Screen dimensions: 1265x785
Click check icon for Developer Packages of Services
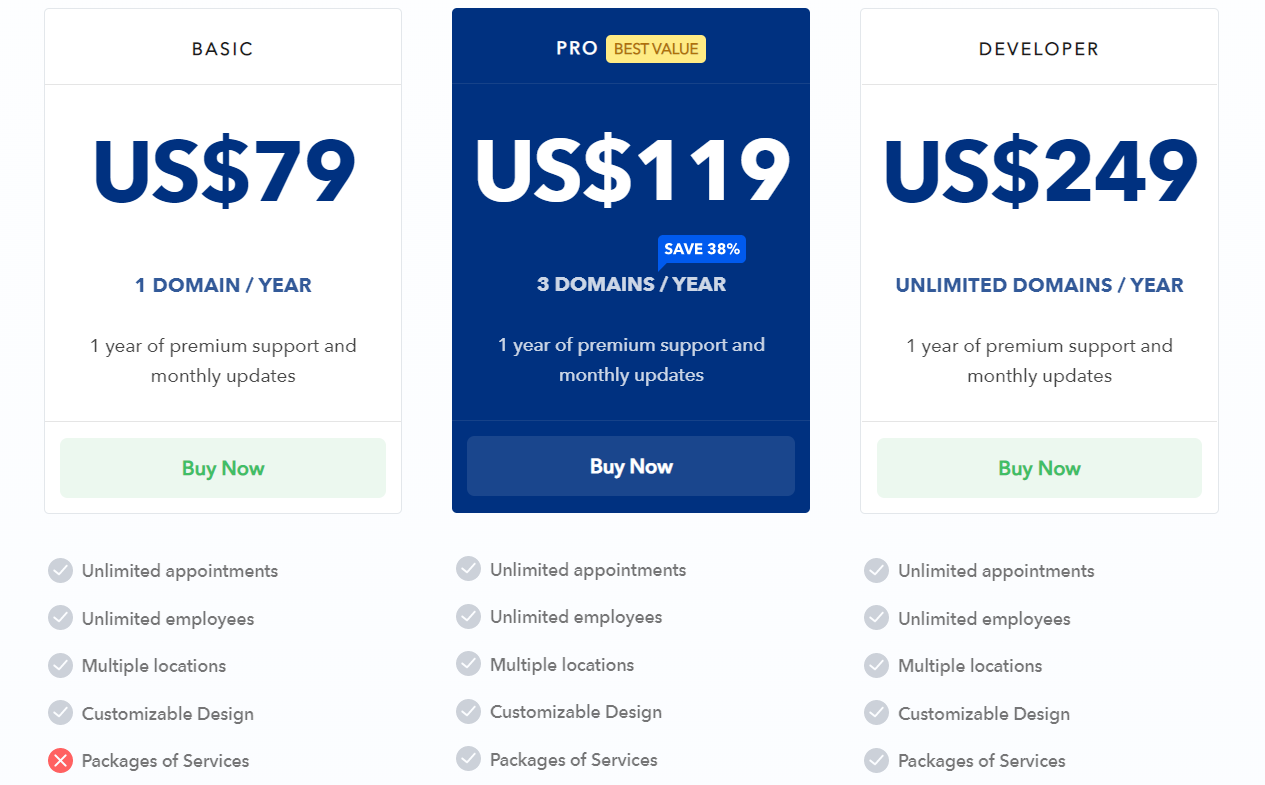877,761
